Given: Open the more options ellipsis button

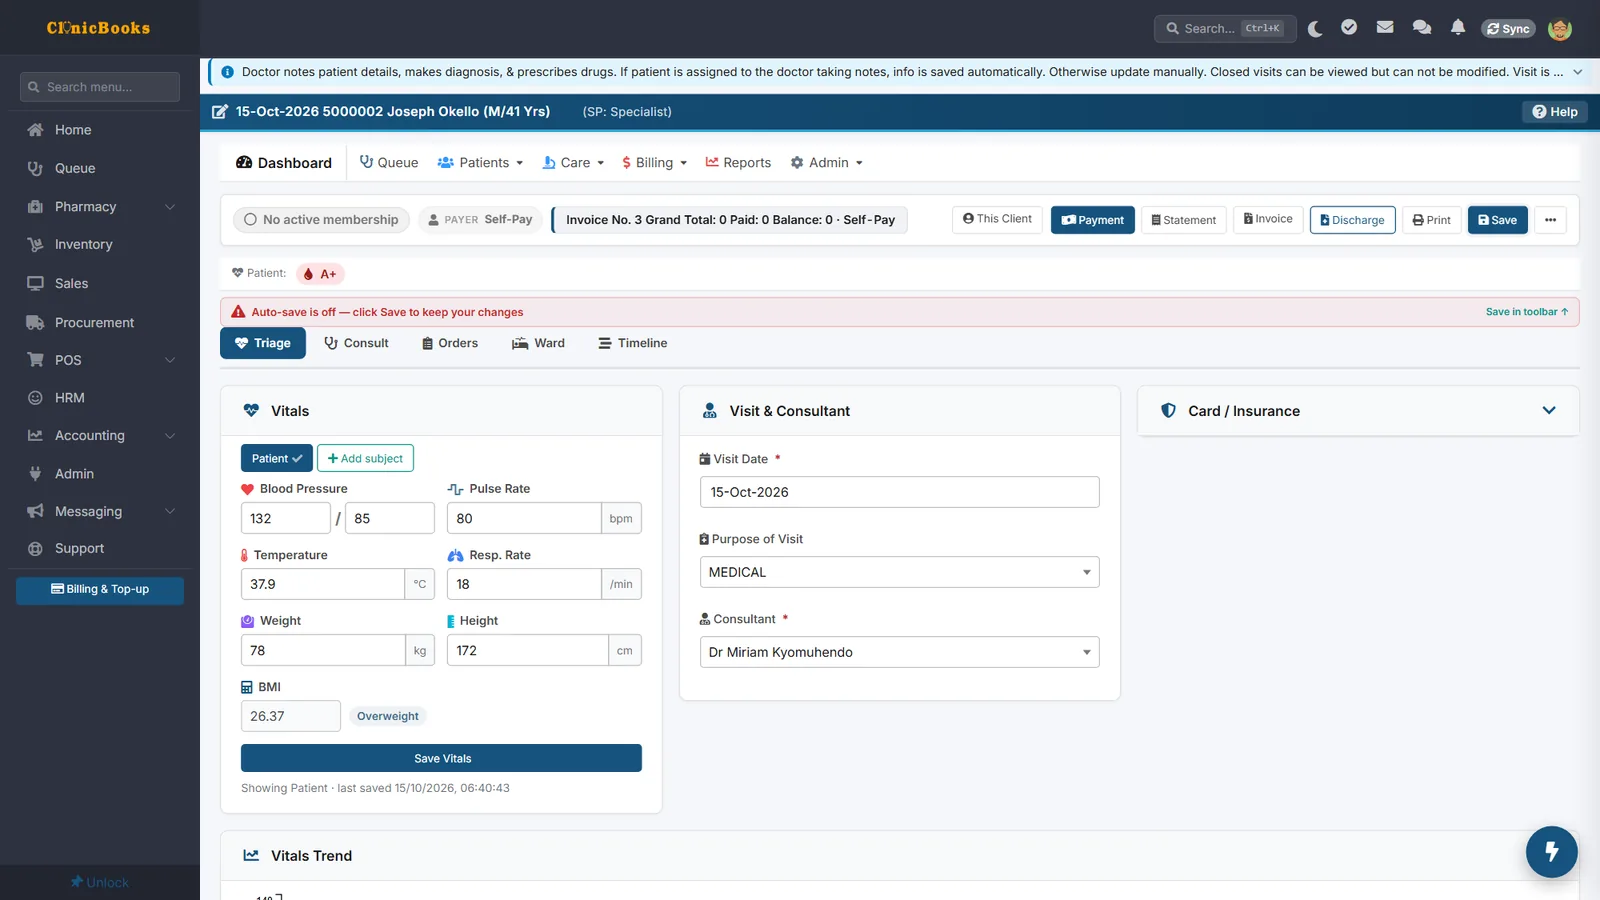Looking at the screenshot, I should pos(1550,220).
